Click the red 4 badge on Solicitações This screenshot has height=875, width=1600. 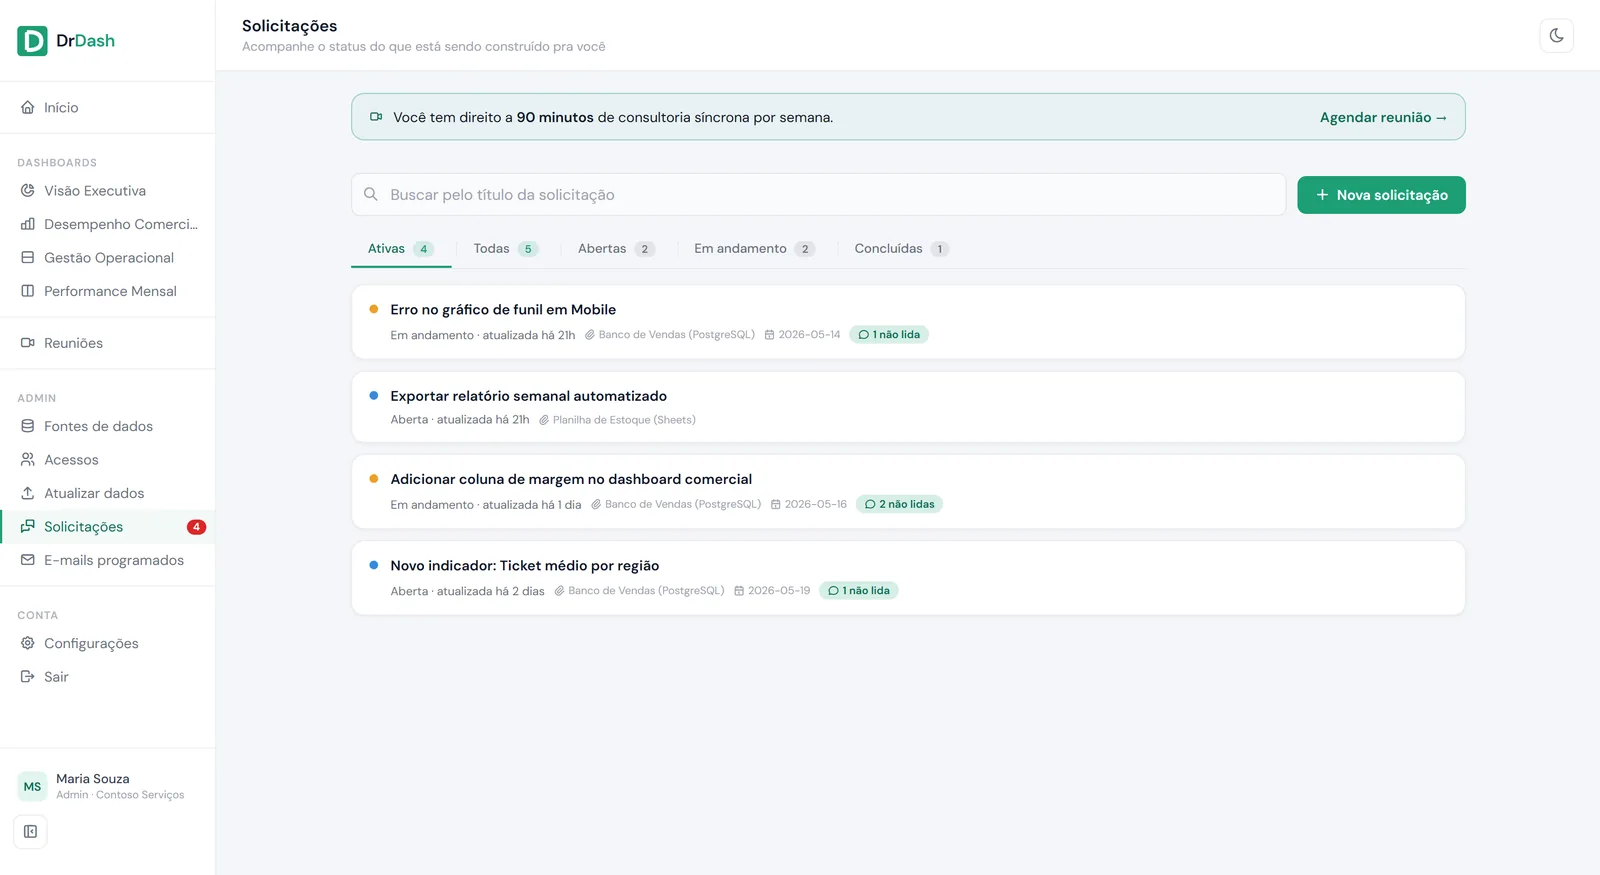click(196, 527)
